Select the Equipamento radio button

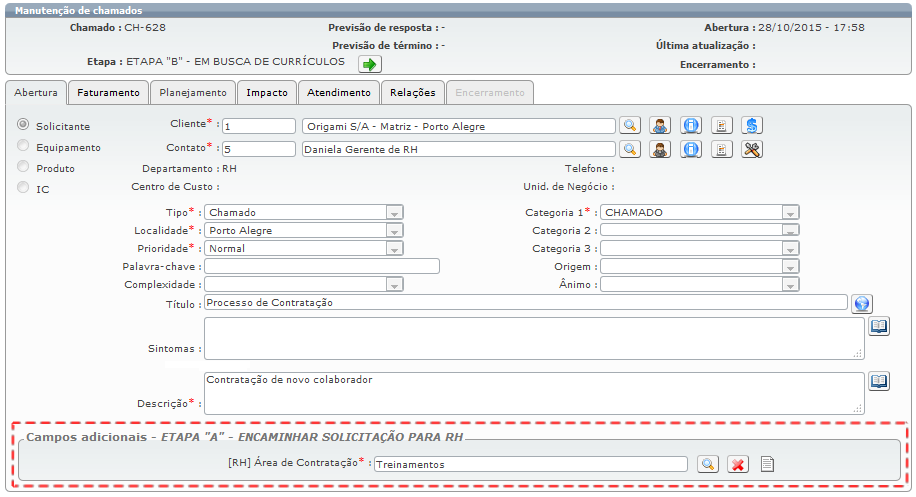(x=23, y=147)
